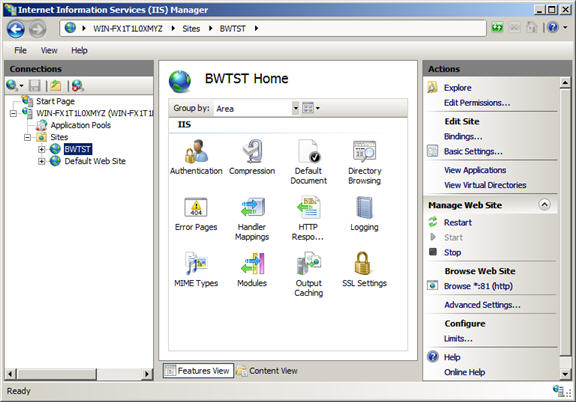This screenshot has width=576, height=402.
Task: Click the Connections horizontal scrollbar thumb
Action: [x=57, y=374]
